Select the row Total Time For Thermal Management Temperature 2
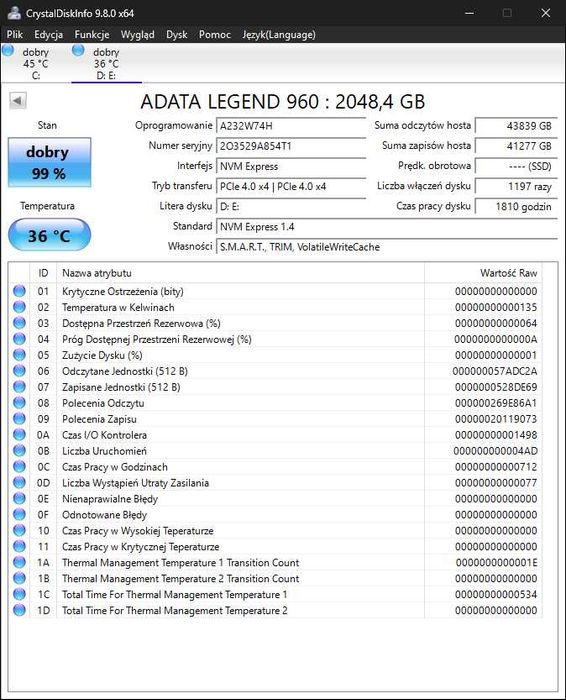The image size is (566, 700). click(275, 610)
